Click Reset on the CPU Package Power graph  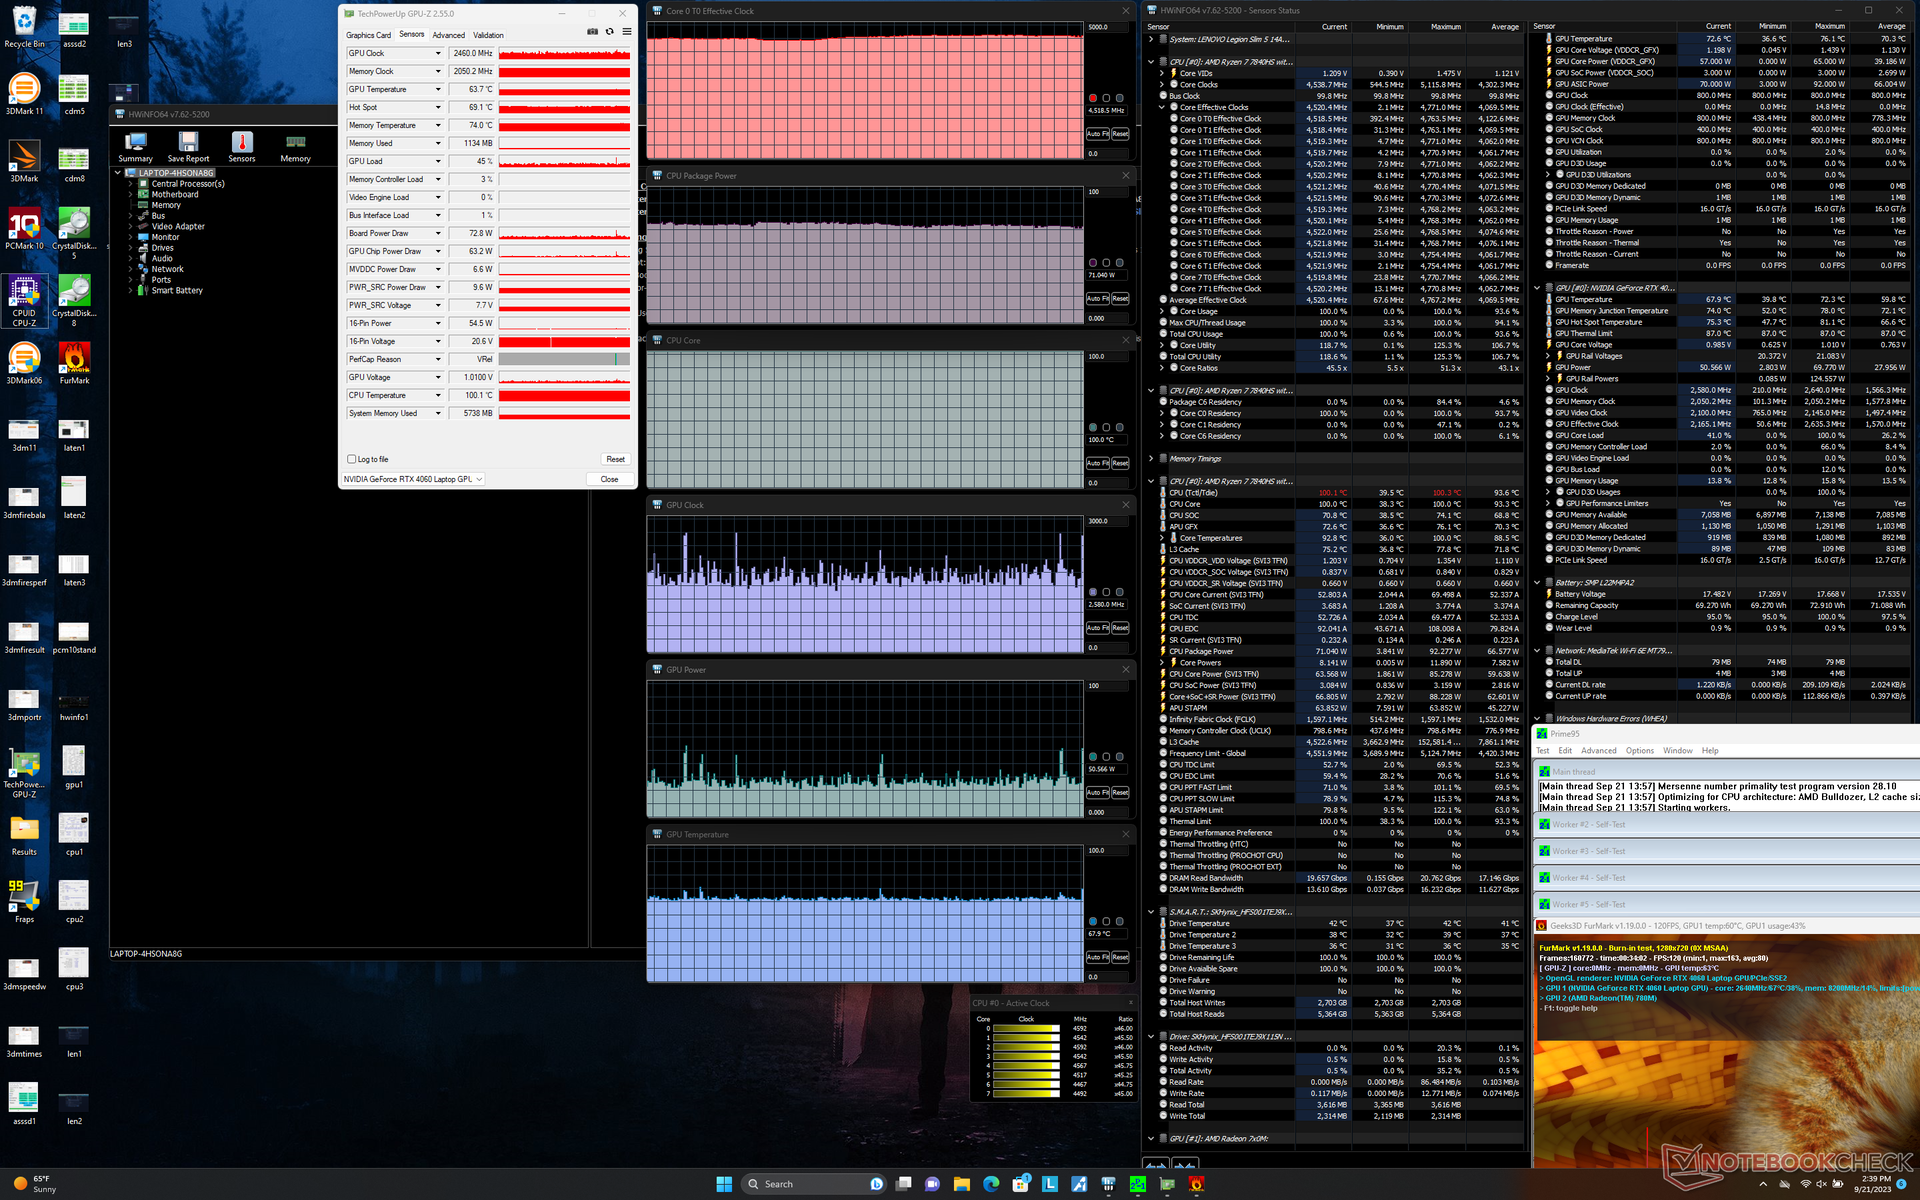pyautogui.click(x=1120, y=298)
